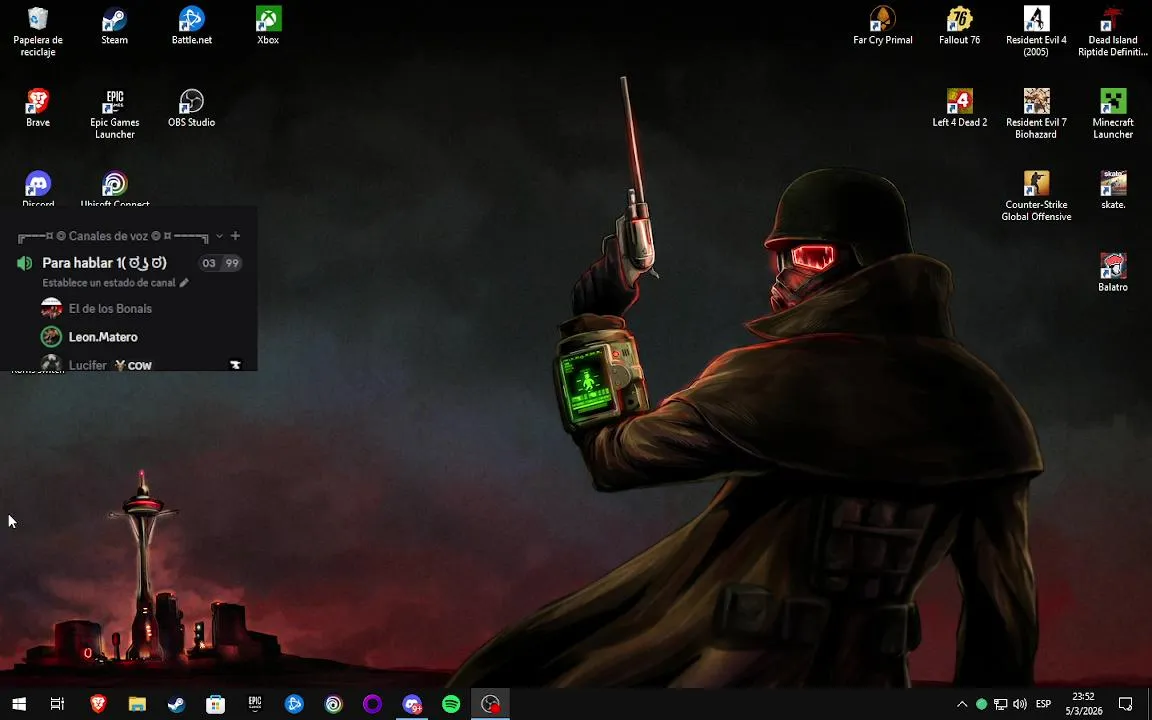Select the Left 4 Dead 2 shortcut
Screen dimensions: 1152x720
pos(960,108)
